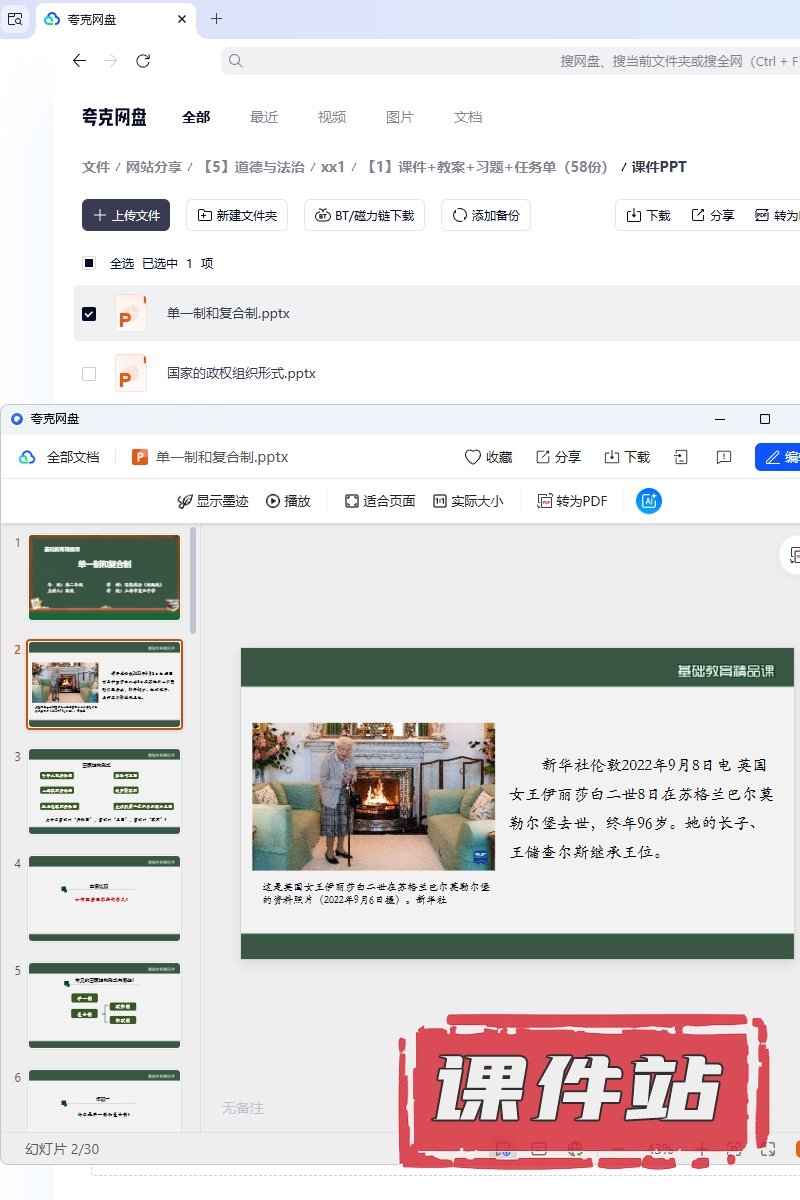
Task: Check the 国家的政权组织形式.pptx checkbox
Action: [89, 373]
